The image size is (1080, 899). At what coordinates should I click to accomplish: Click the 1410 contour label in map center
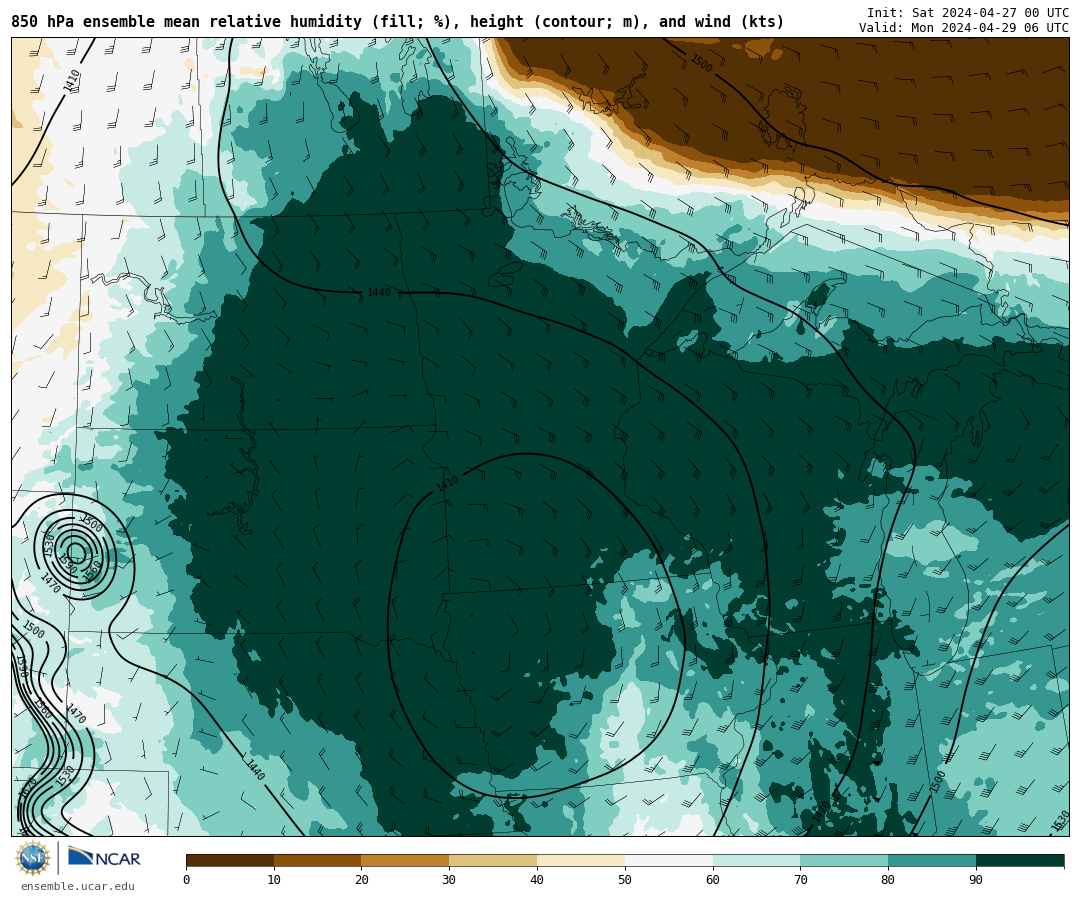447,484
